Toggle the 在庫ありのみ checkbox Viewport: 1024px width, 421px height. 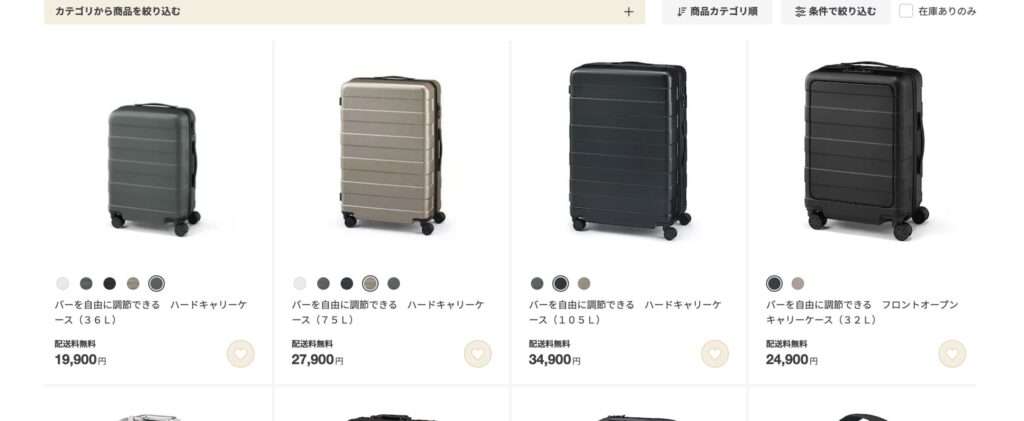906,11
